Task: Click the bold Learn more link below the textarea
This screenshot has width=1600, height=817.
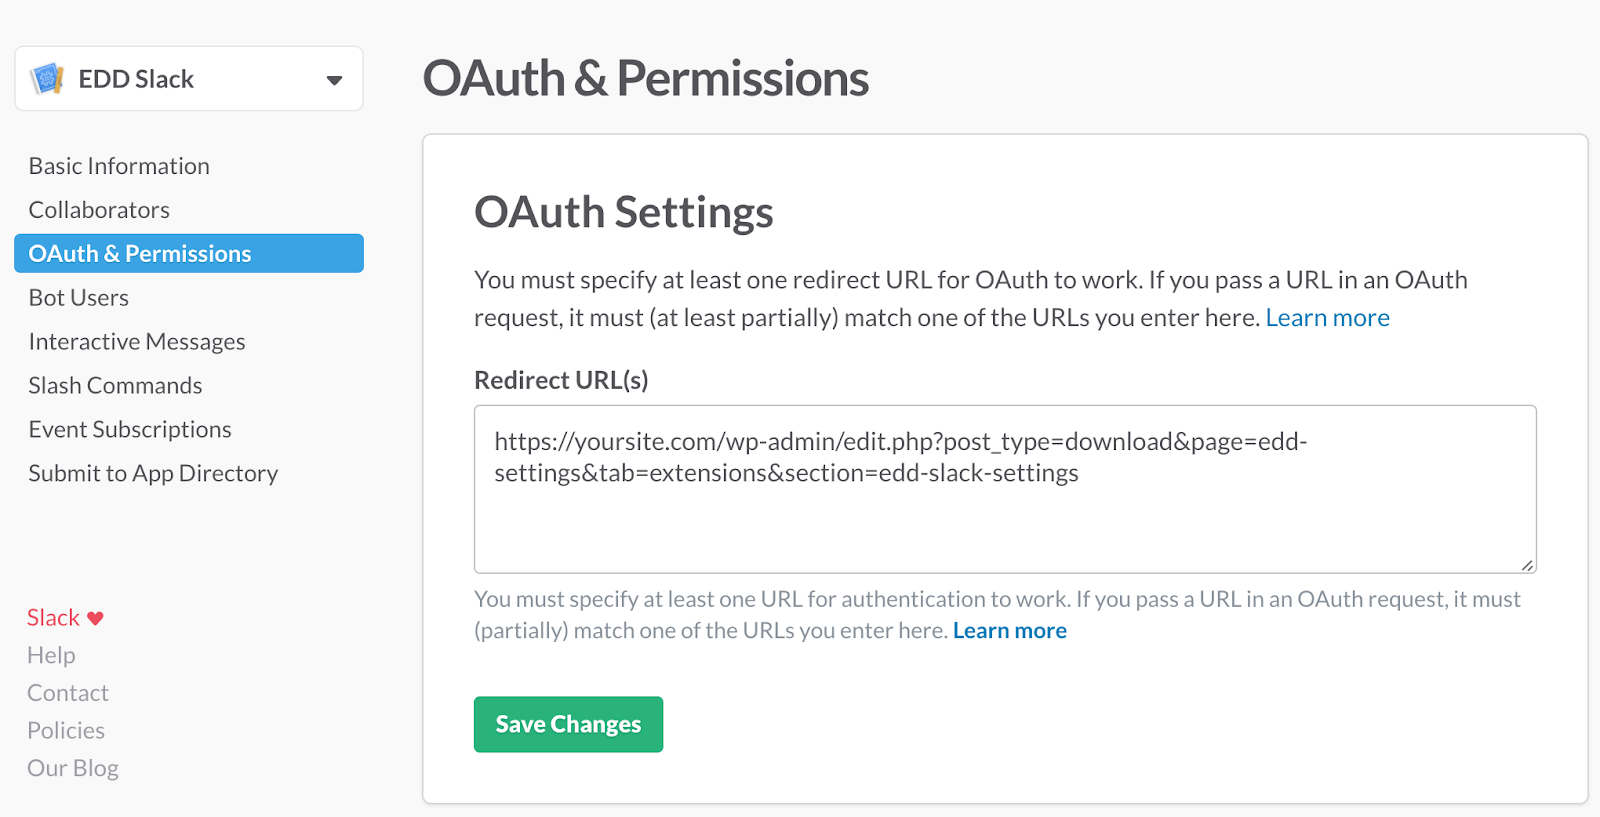Action: coord(1009,631)
